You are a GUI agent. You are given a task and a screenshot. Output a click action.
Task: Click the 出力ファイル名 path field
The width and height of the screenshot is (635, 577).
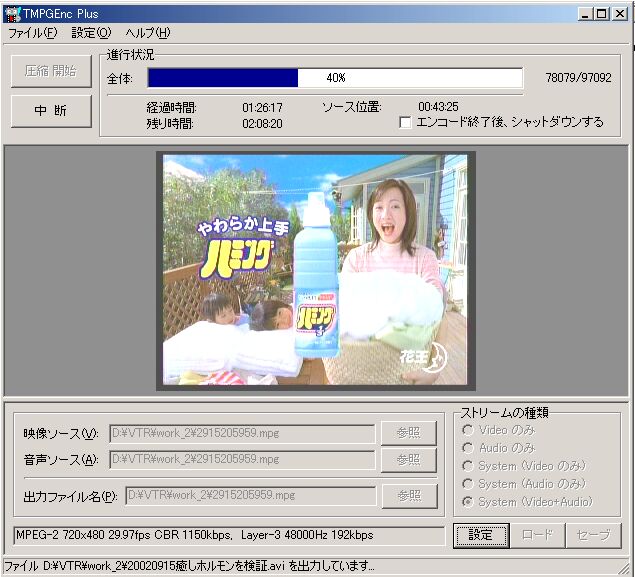[251, 496]
